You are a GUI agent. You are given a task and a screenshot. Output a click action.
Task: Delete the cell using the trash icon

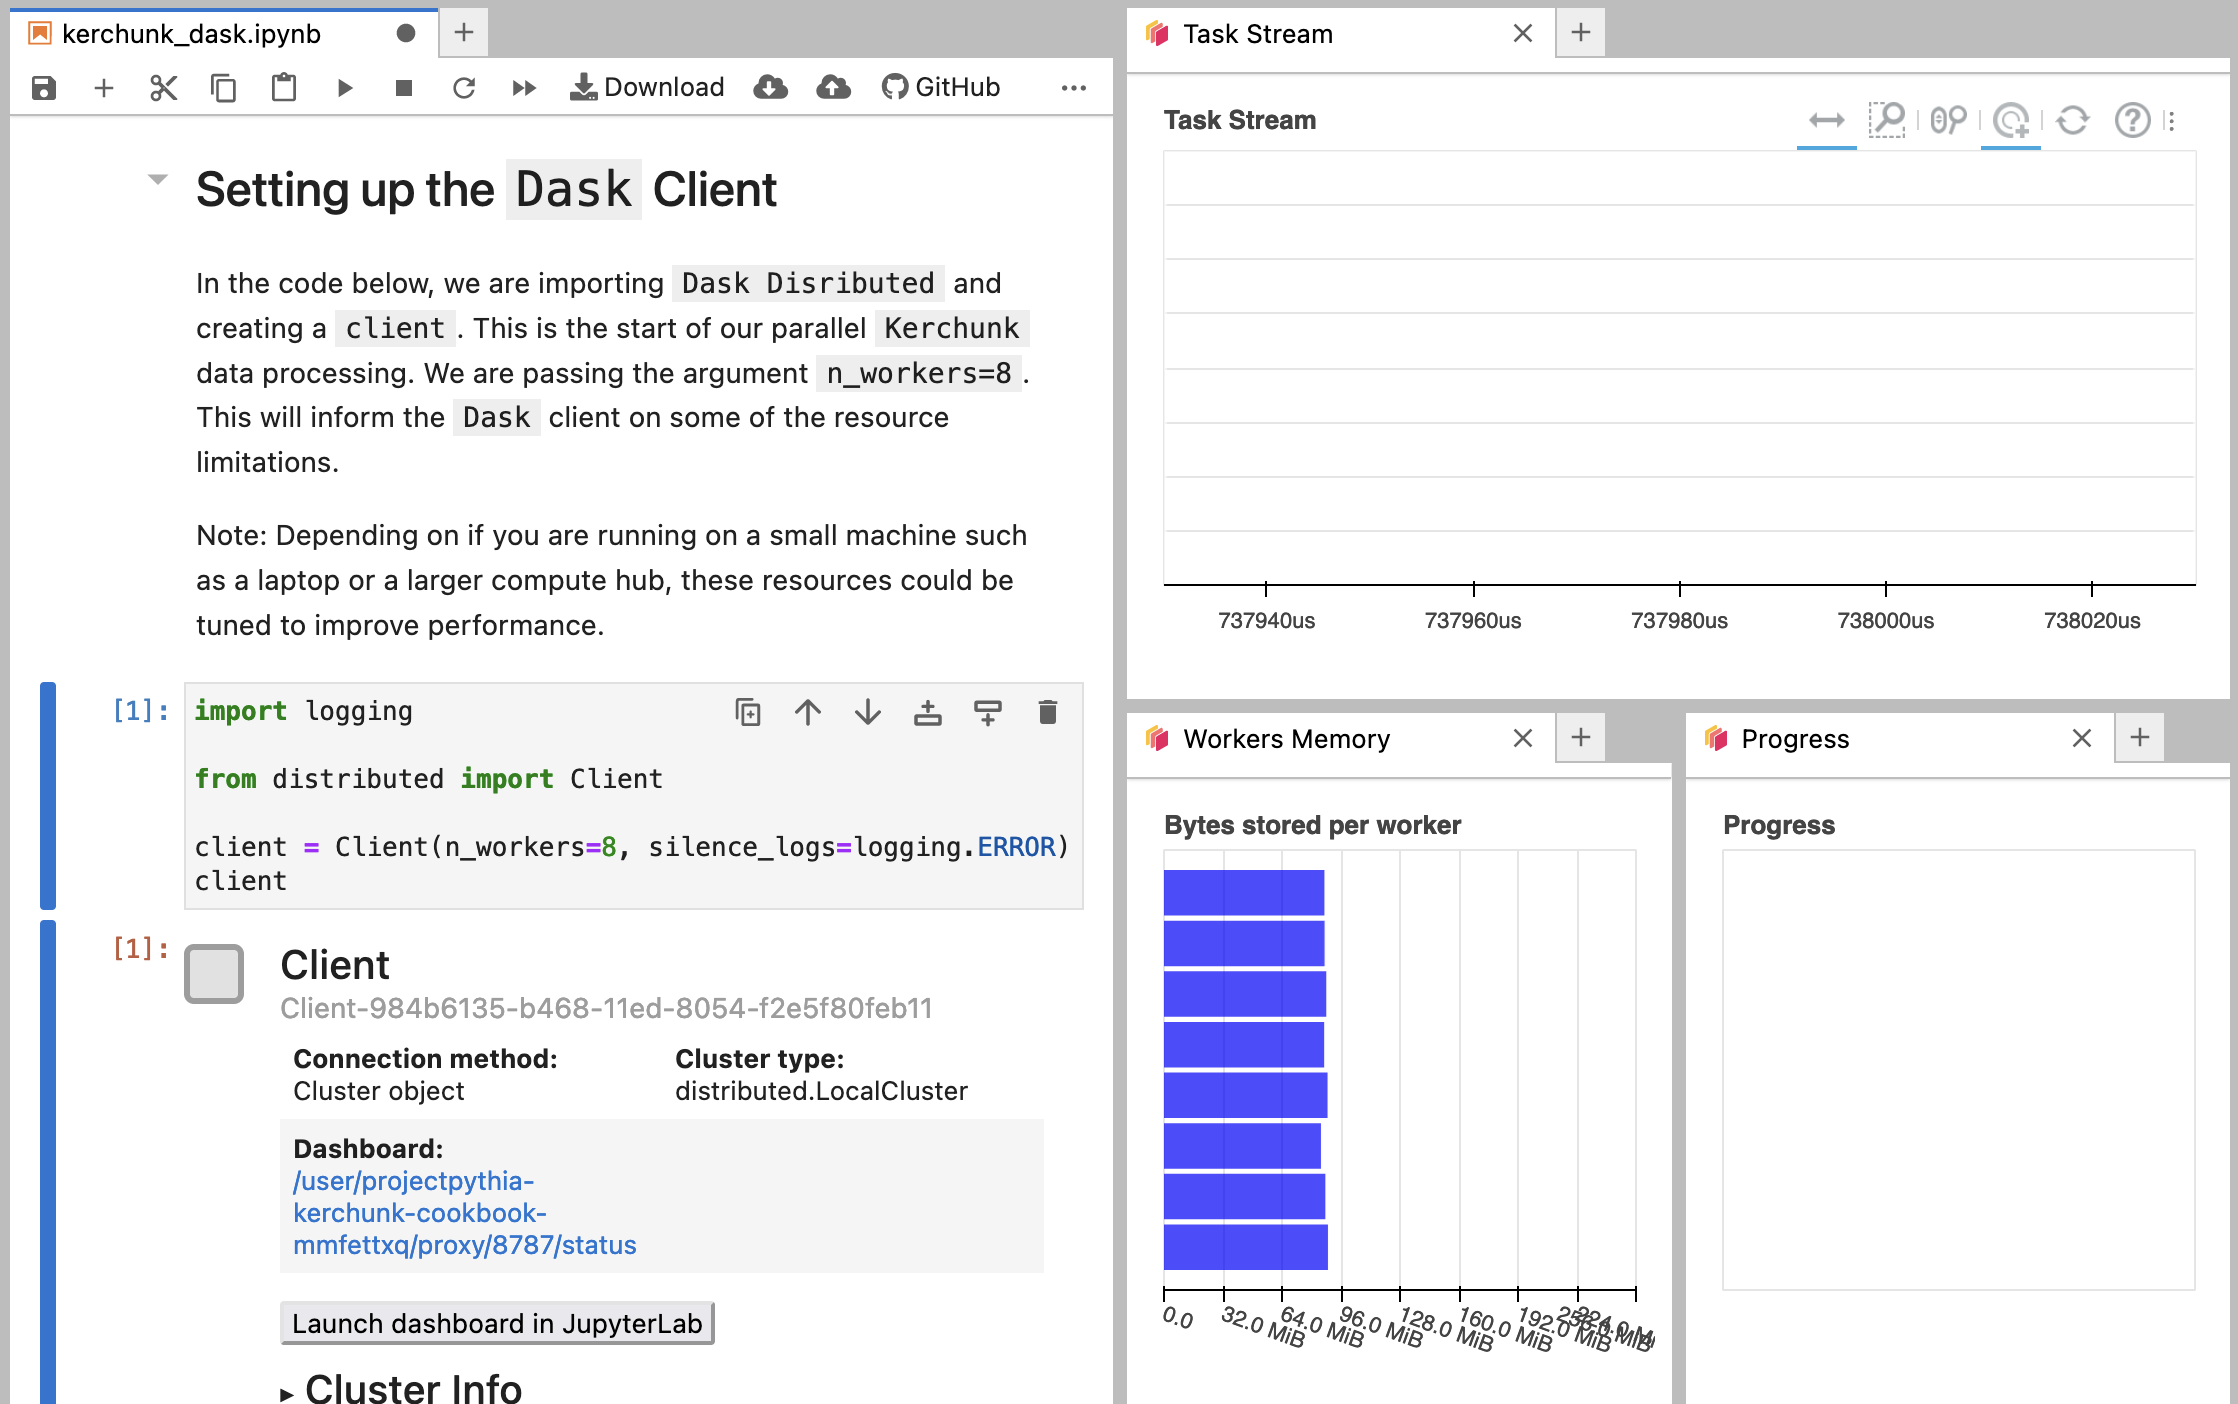pos(1047,712)
